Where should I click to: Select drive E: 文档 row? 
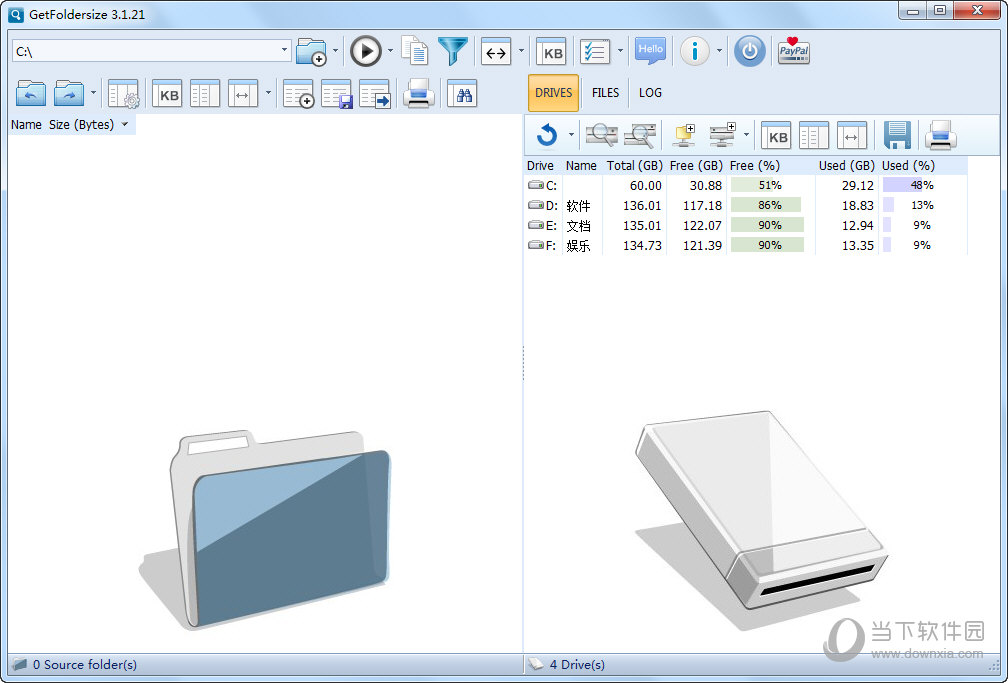coord(746,225)
